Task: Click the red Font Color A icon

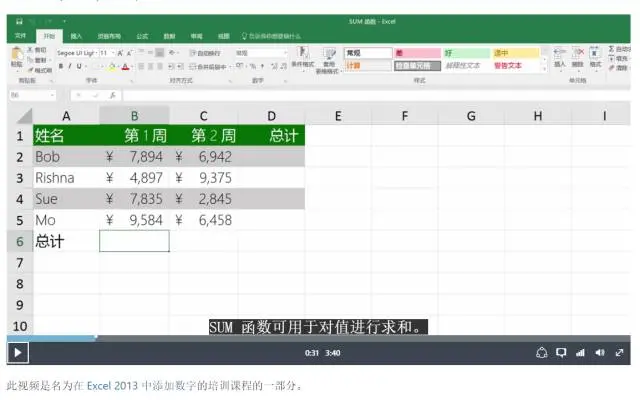Action: pyautogui.click(x=126, y=67)
